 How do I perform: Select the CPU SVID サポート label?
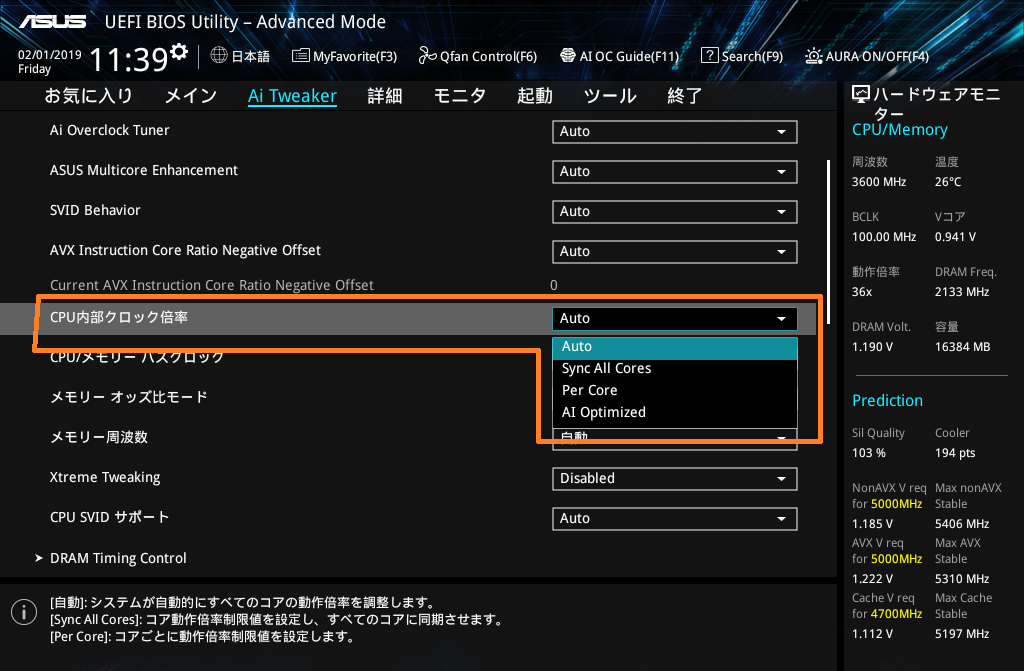109,517
